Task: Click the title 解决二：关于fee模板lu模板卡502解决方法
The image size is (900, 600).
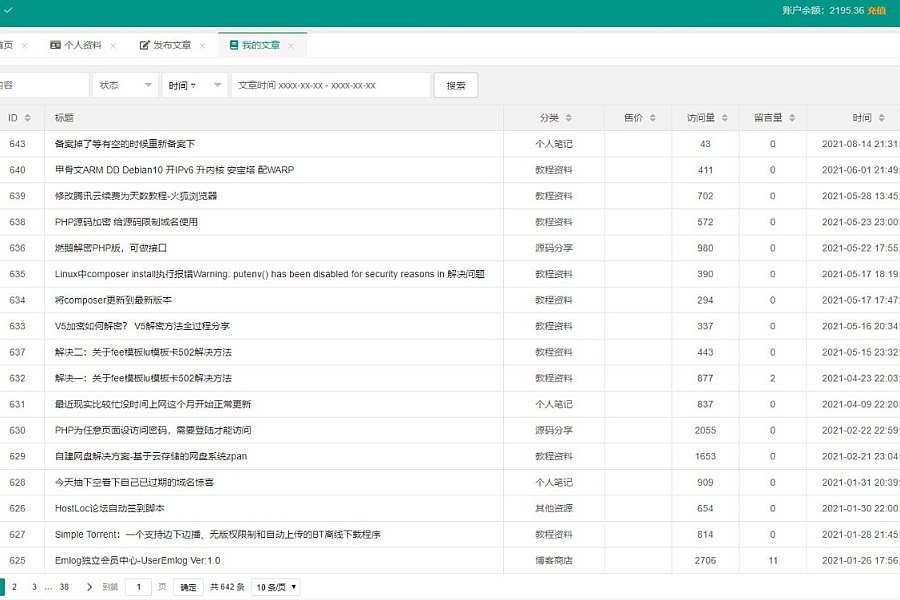Action: [x=143, y=352]
